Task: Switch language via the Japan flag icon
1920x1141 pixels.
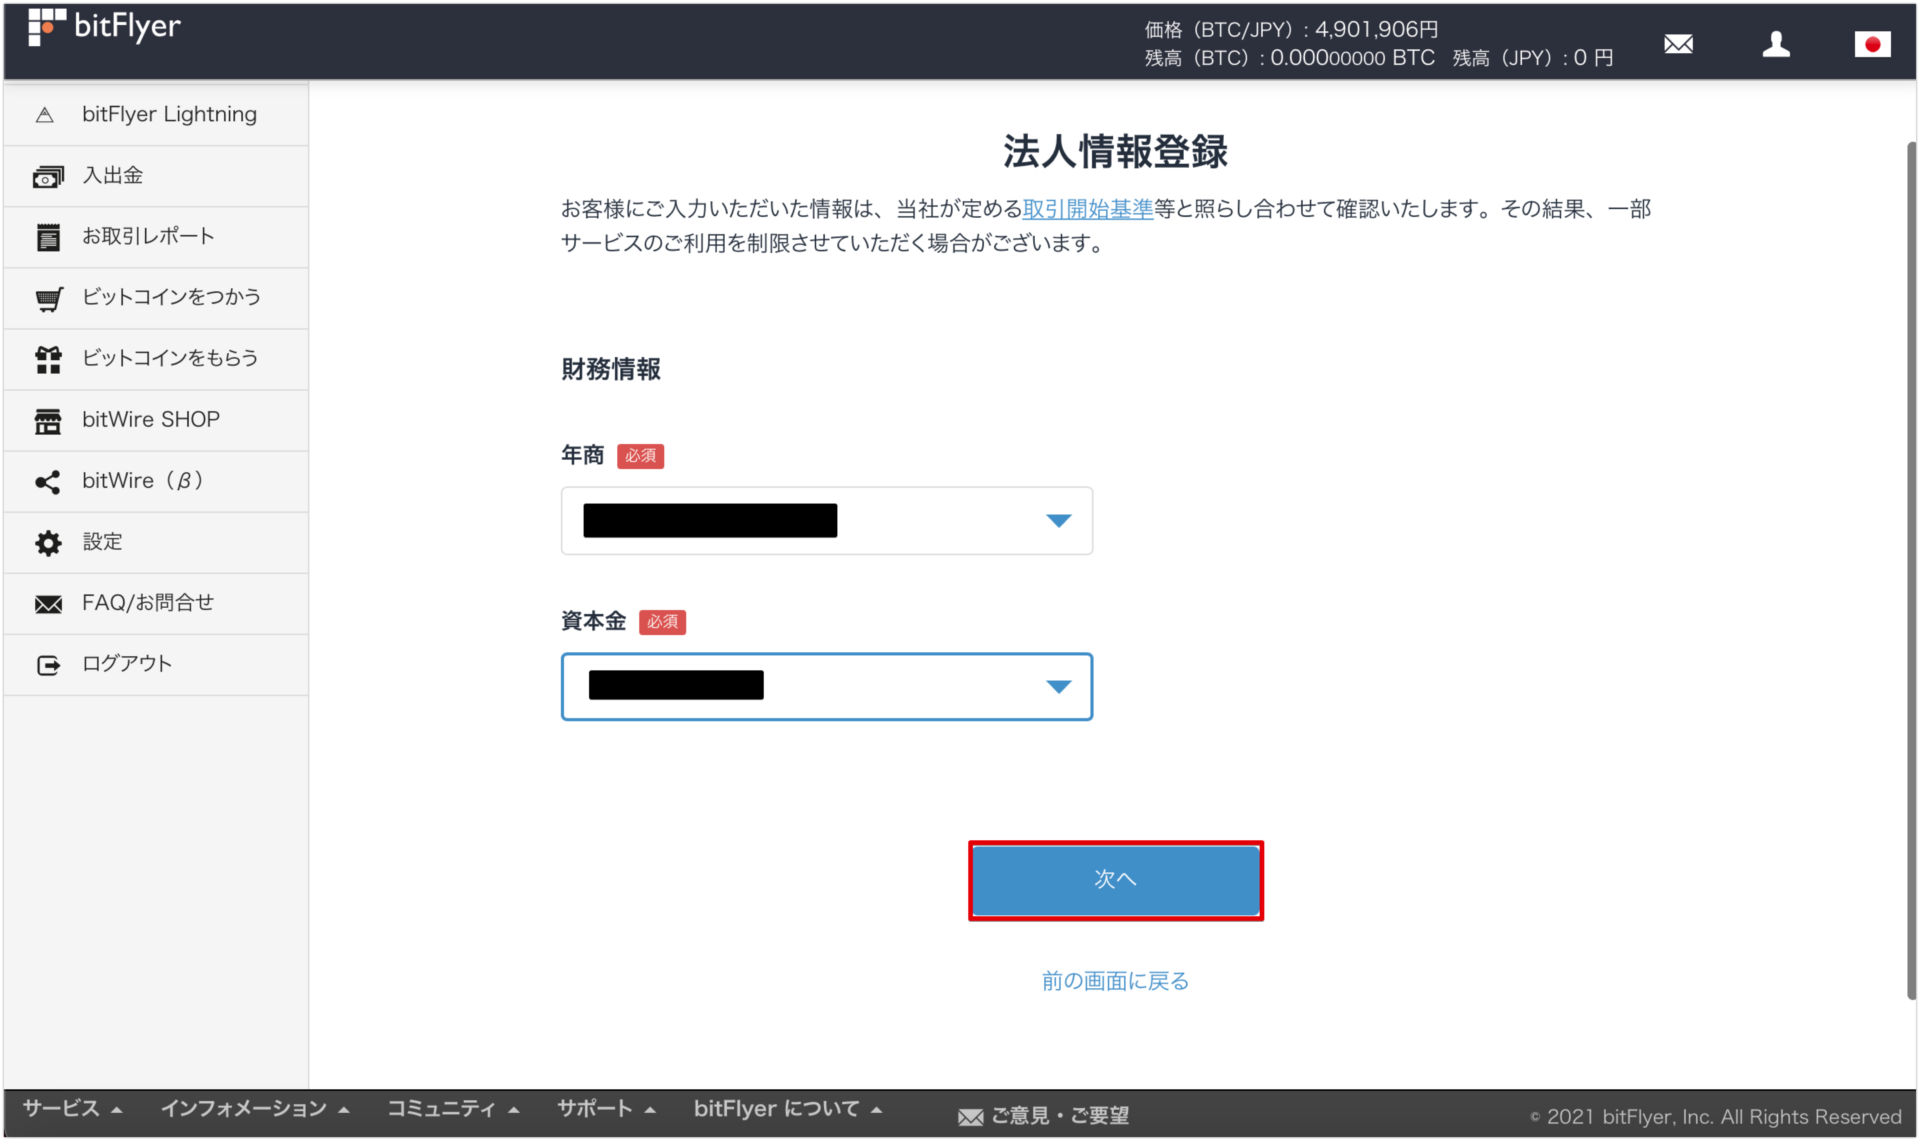Action: pyautogui.click(x=1872, y=44)
